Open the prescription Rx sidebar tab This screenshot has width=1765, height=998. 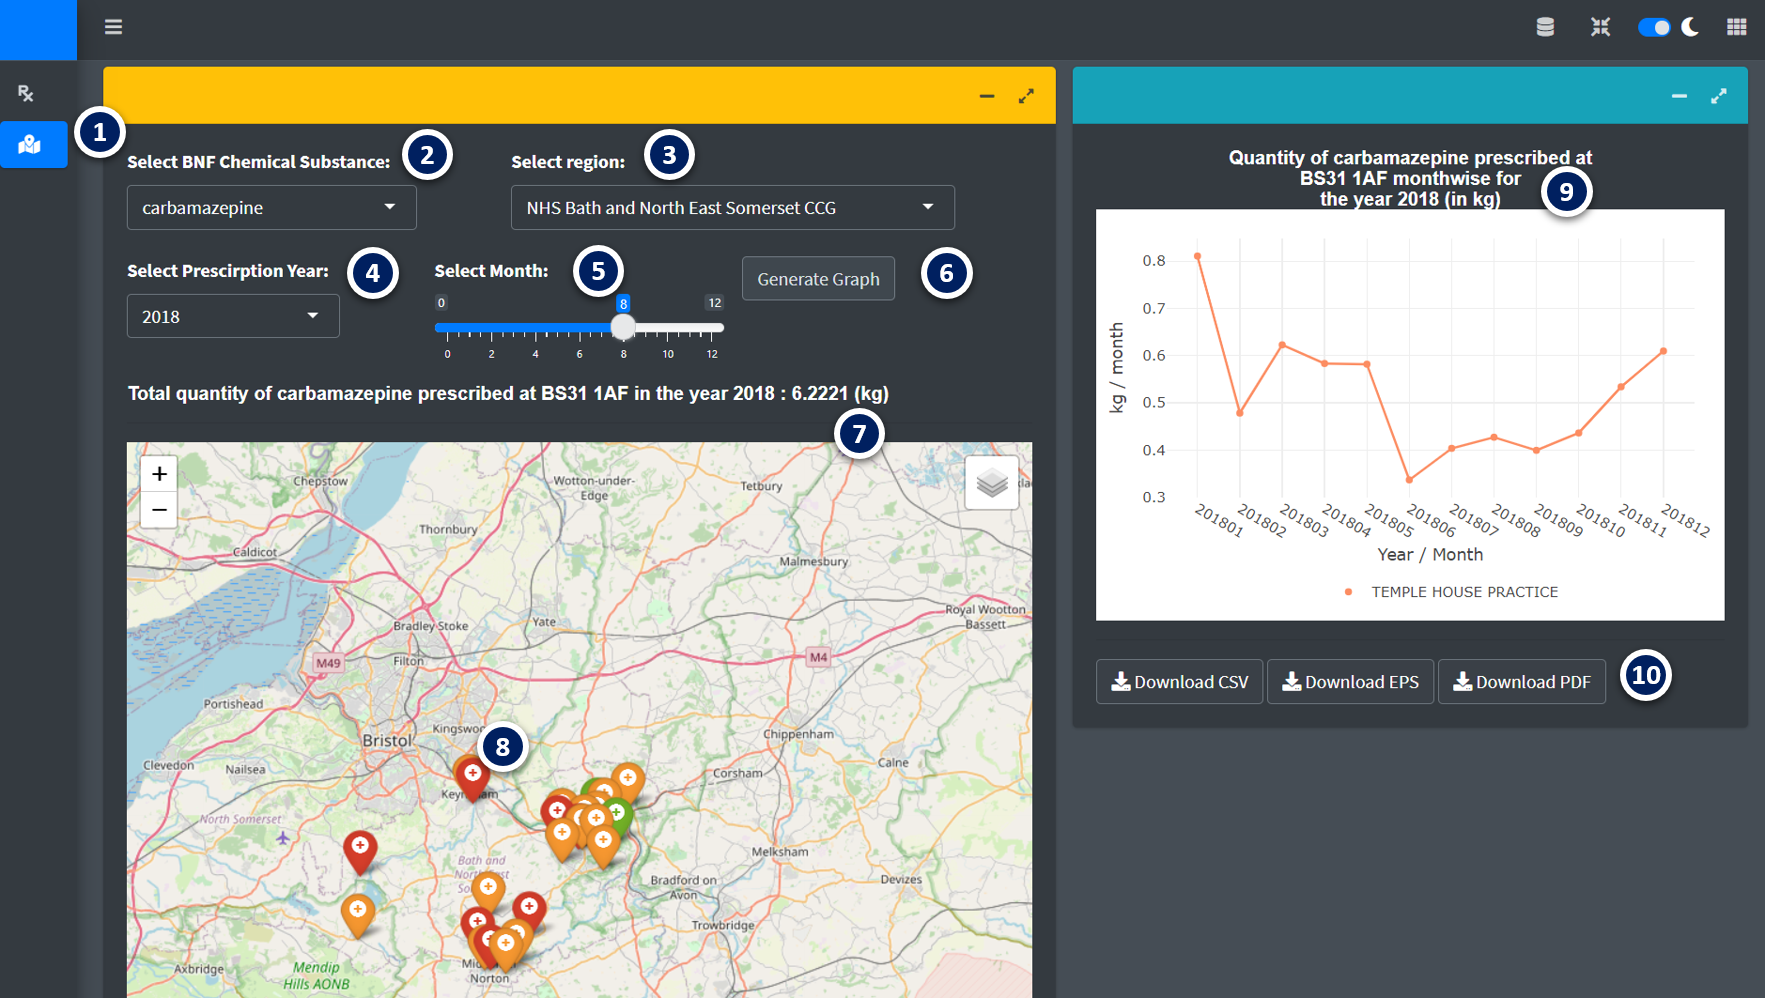(26, 93)
